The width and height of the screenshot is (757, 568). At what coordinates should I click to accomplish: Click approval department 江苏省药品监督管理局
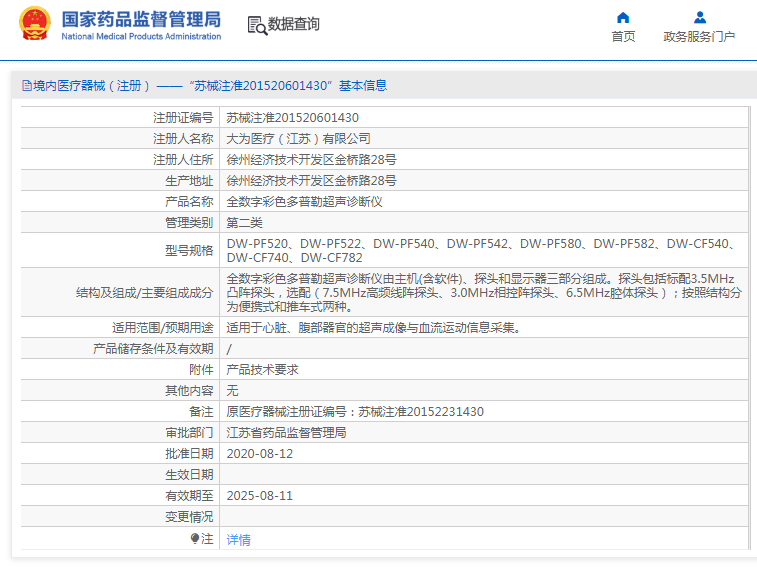286,433
